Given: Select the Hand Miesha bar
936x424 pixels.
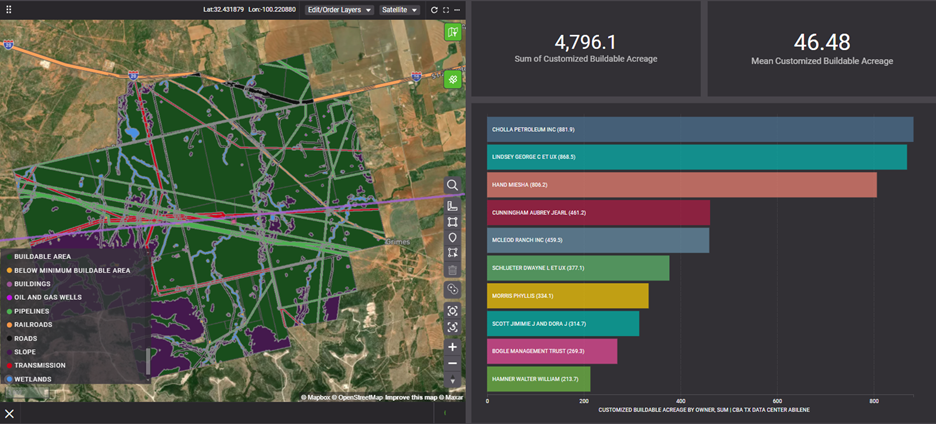Looking at the screenshot, I should (681, 184).
